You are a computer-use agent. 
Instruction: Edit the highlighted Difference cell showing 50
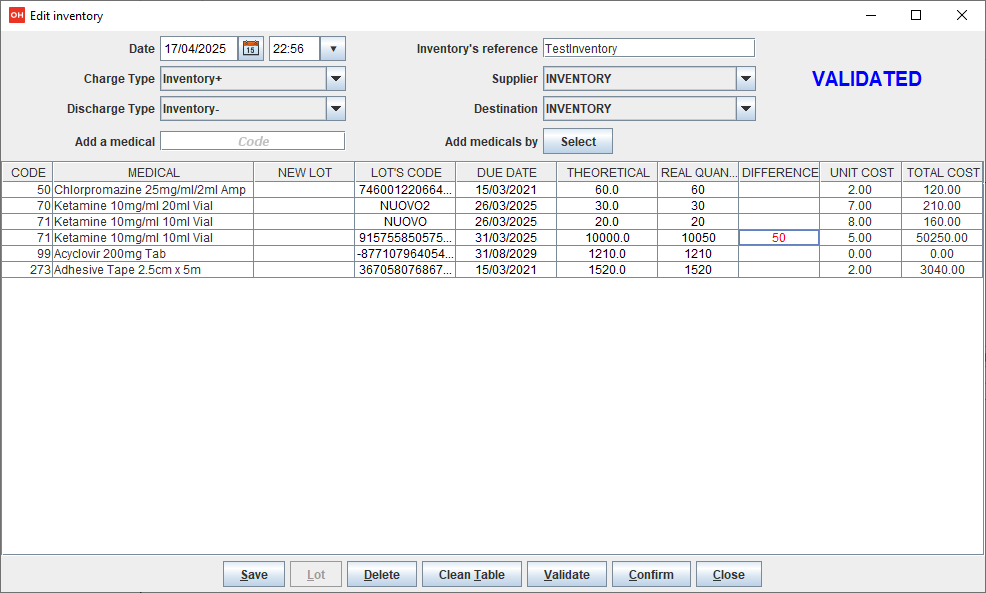pos(779,237)
